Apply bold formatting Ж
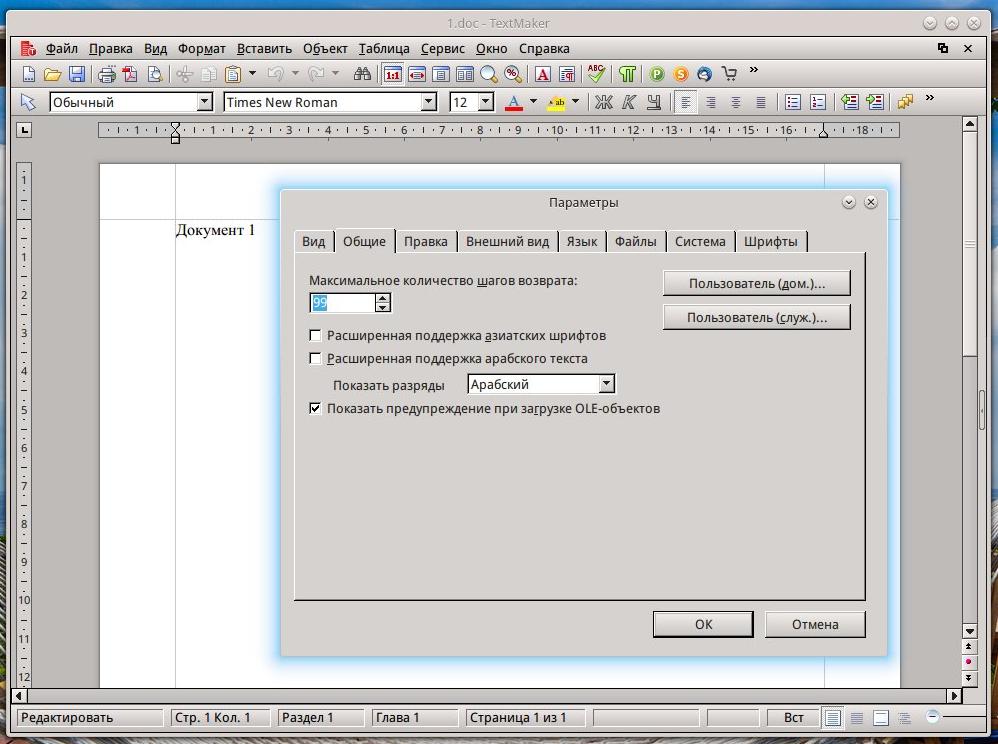 tap(603, 102)
